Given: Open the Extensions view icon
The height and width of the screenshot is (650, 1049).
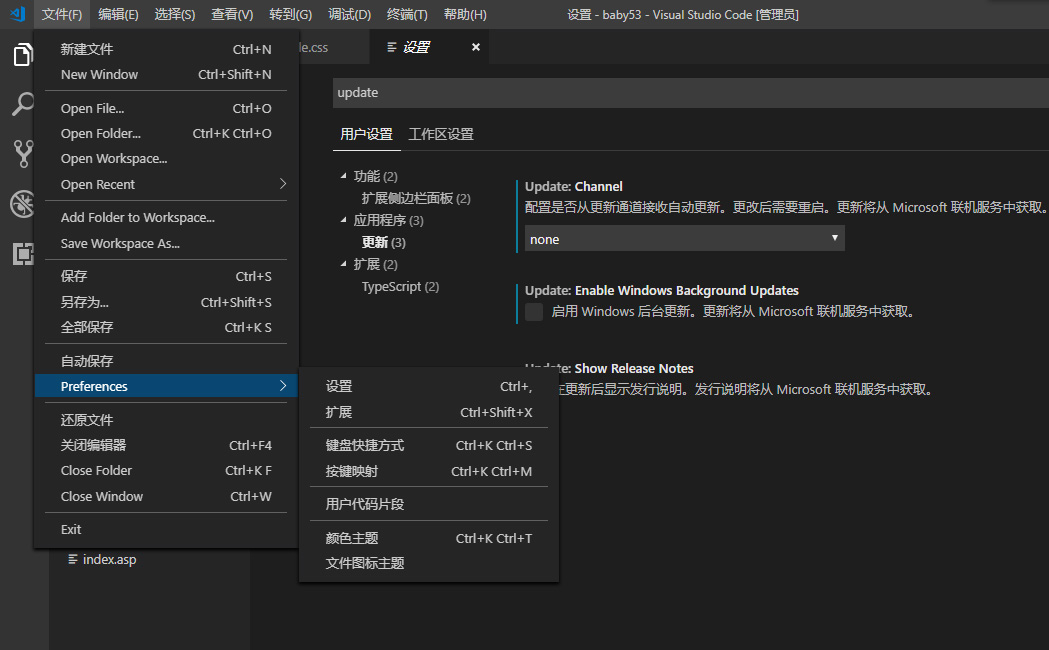Looking at the screenshot, I should pos(23,253).
